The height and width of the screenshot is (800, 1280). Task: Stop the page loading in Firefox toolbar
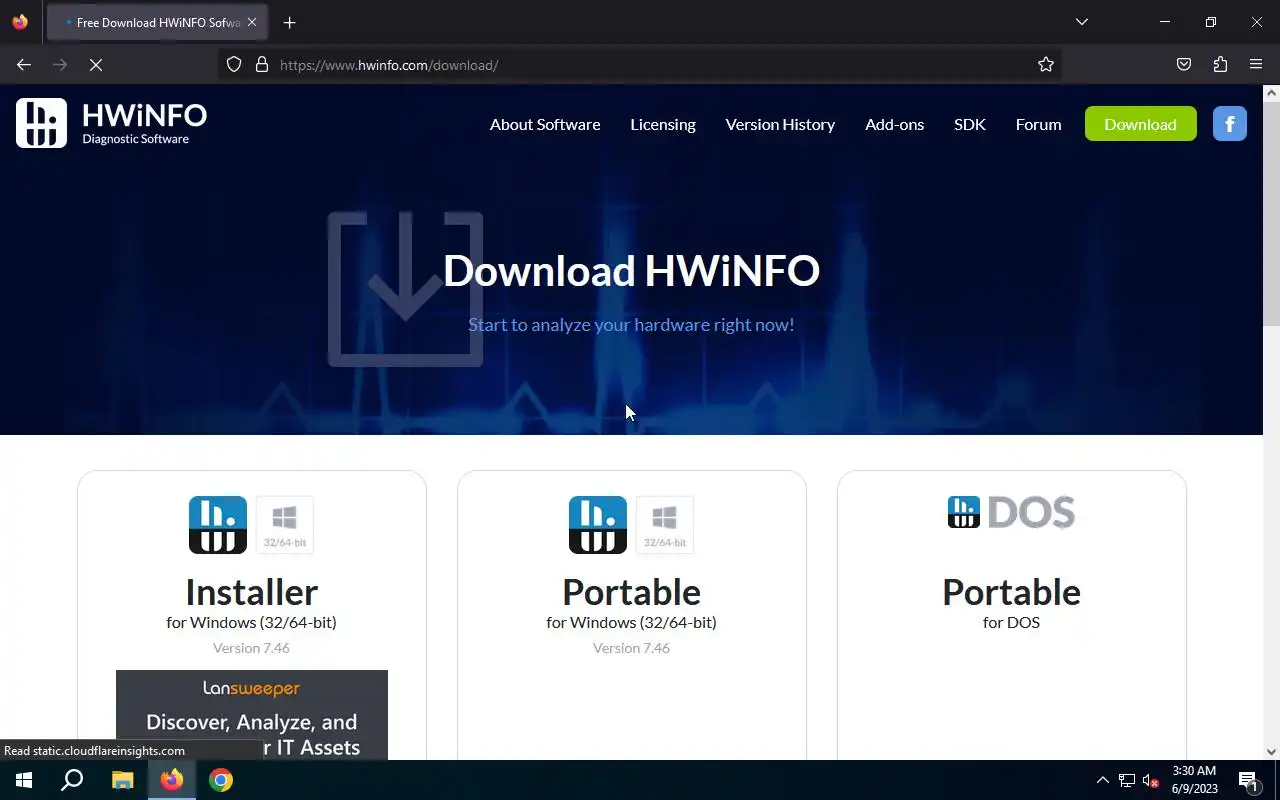96,65
